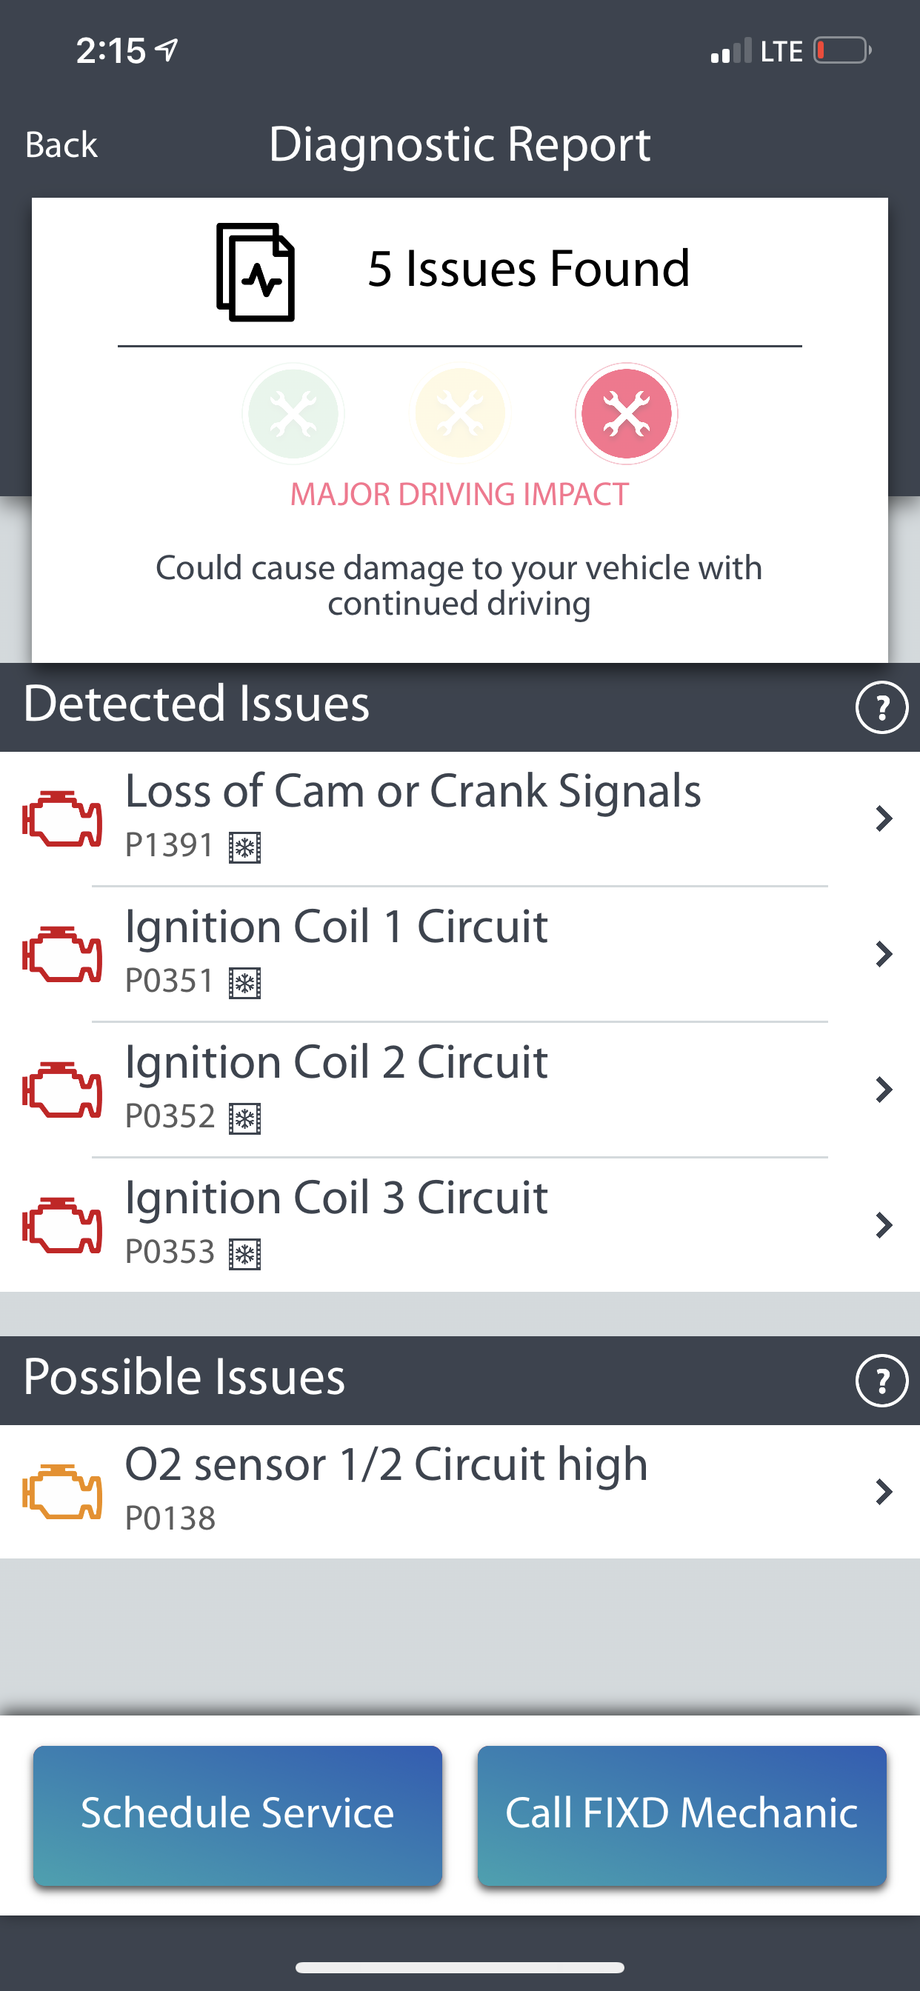The image size is (920, 1991).
Task: Tap the diagnostic report document icon
Action: click(256, 272)
